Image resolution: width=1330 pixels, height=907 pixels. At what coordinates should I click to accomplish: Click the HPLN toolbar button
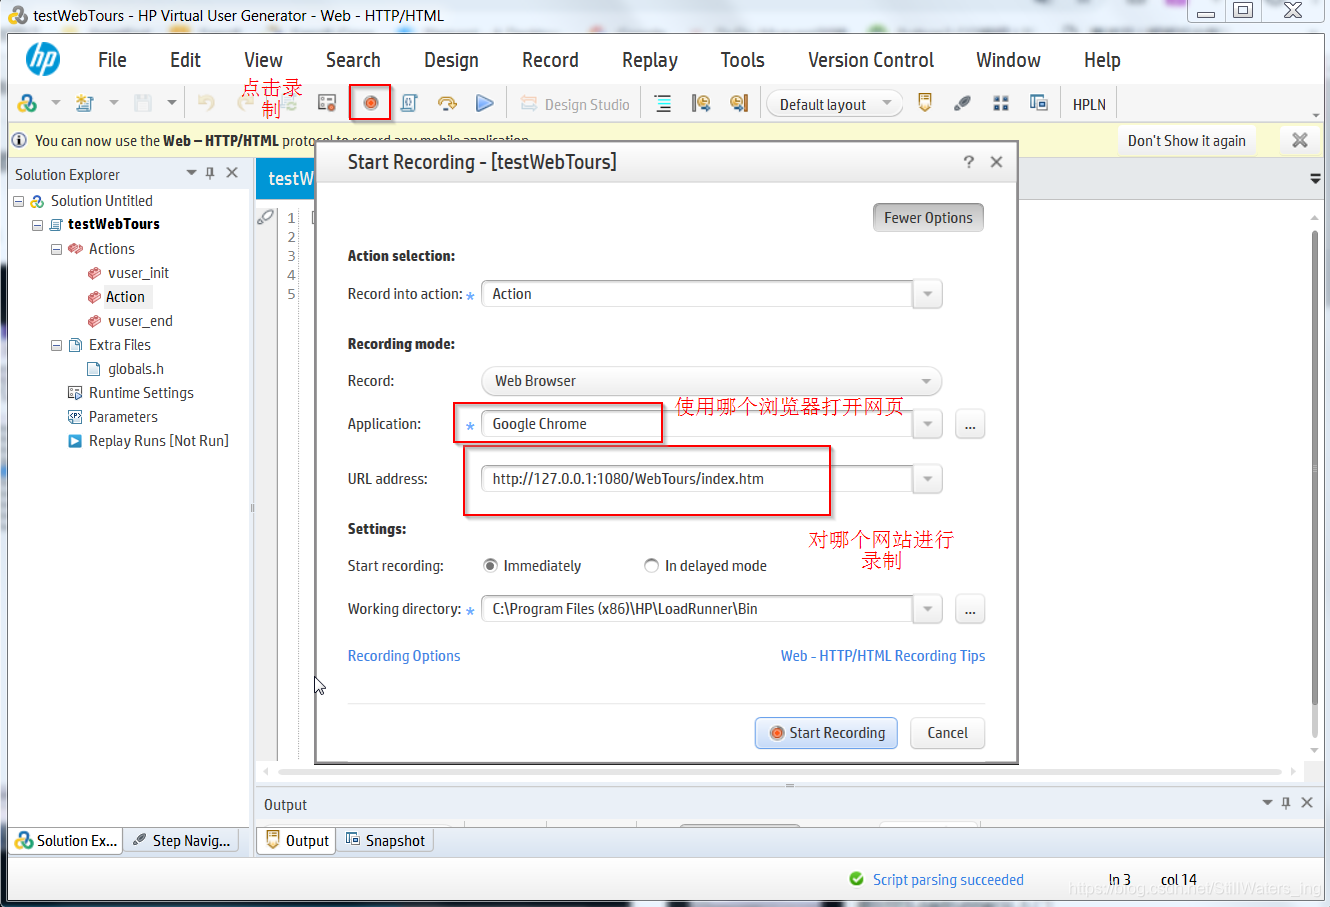point(1089,104)
